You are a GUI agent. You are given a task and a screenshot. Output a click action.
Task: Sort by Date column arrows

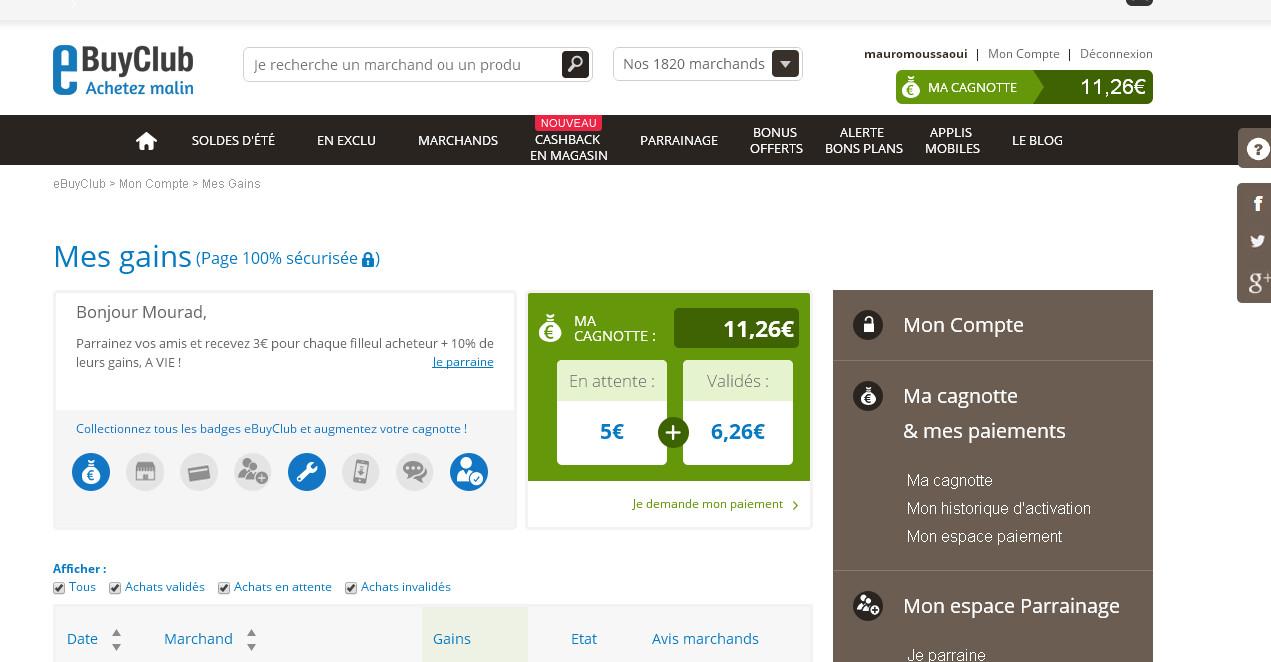click(116, 639)
